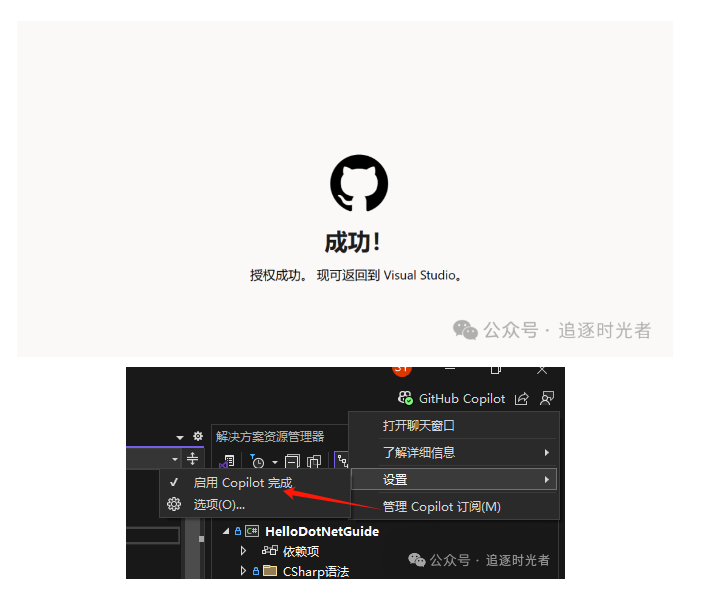Image resolution: width=703 pixels, height=598 pixels.
Task: Select the HelloDotNetGuide project
Action: (x=322, y=532)
